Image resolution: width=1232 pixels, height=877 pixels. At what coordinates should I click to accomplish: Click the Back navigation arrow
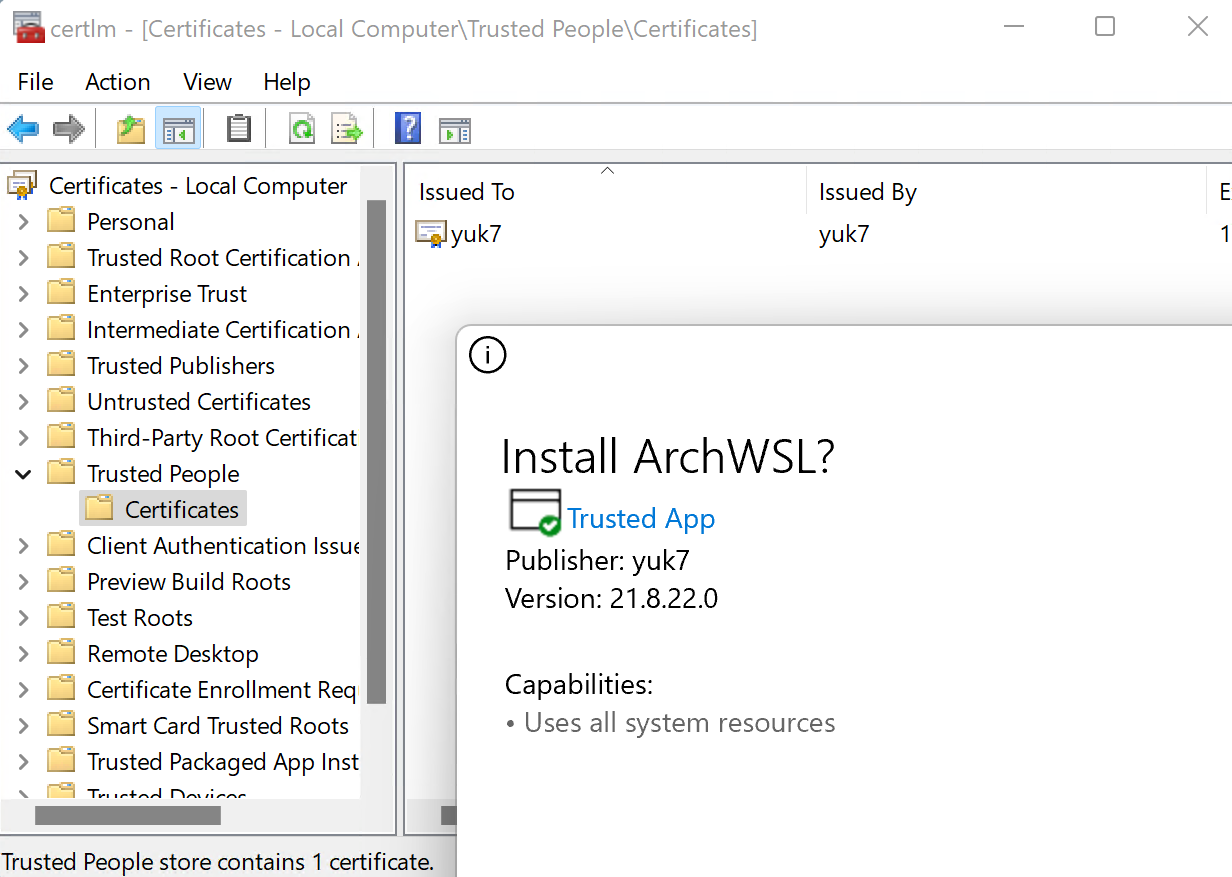click(23, 128)
